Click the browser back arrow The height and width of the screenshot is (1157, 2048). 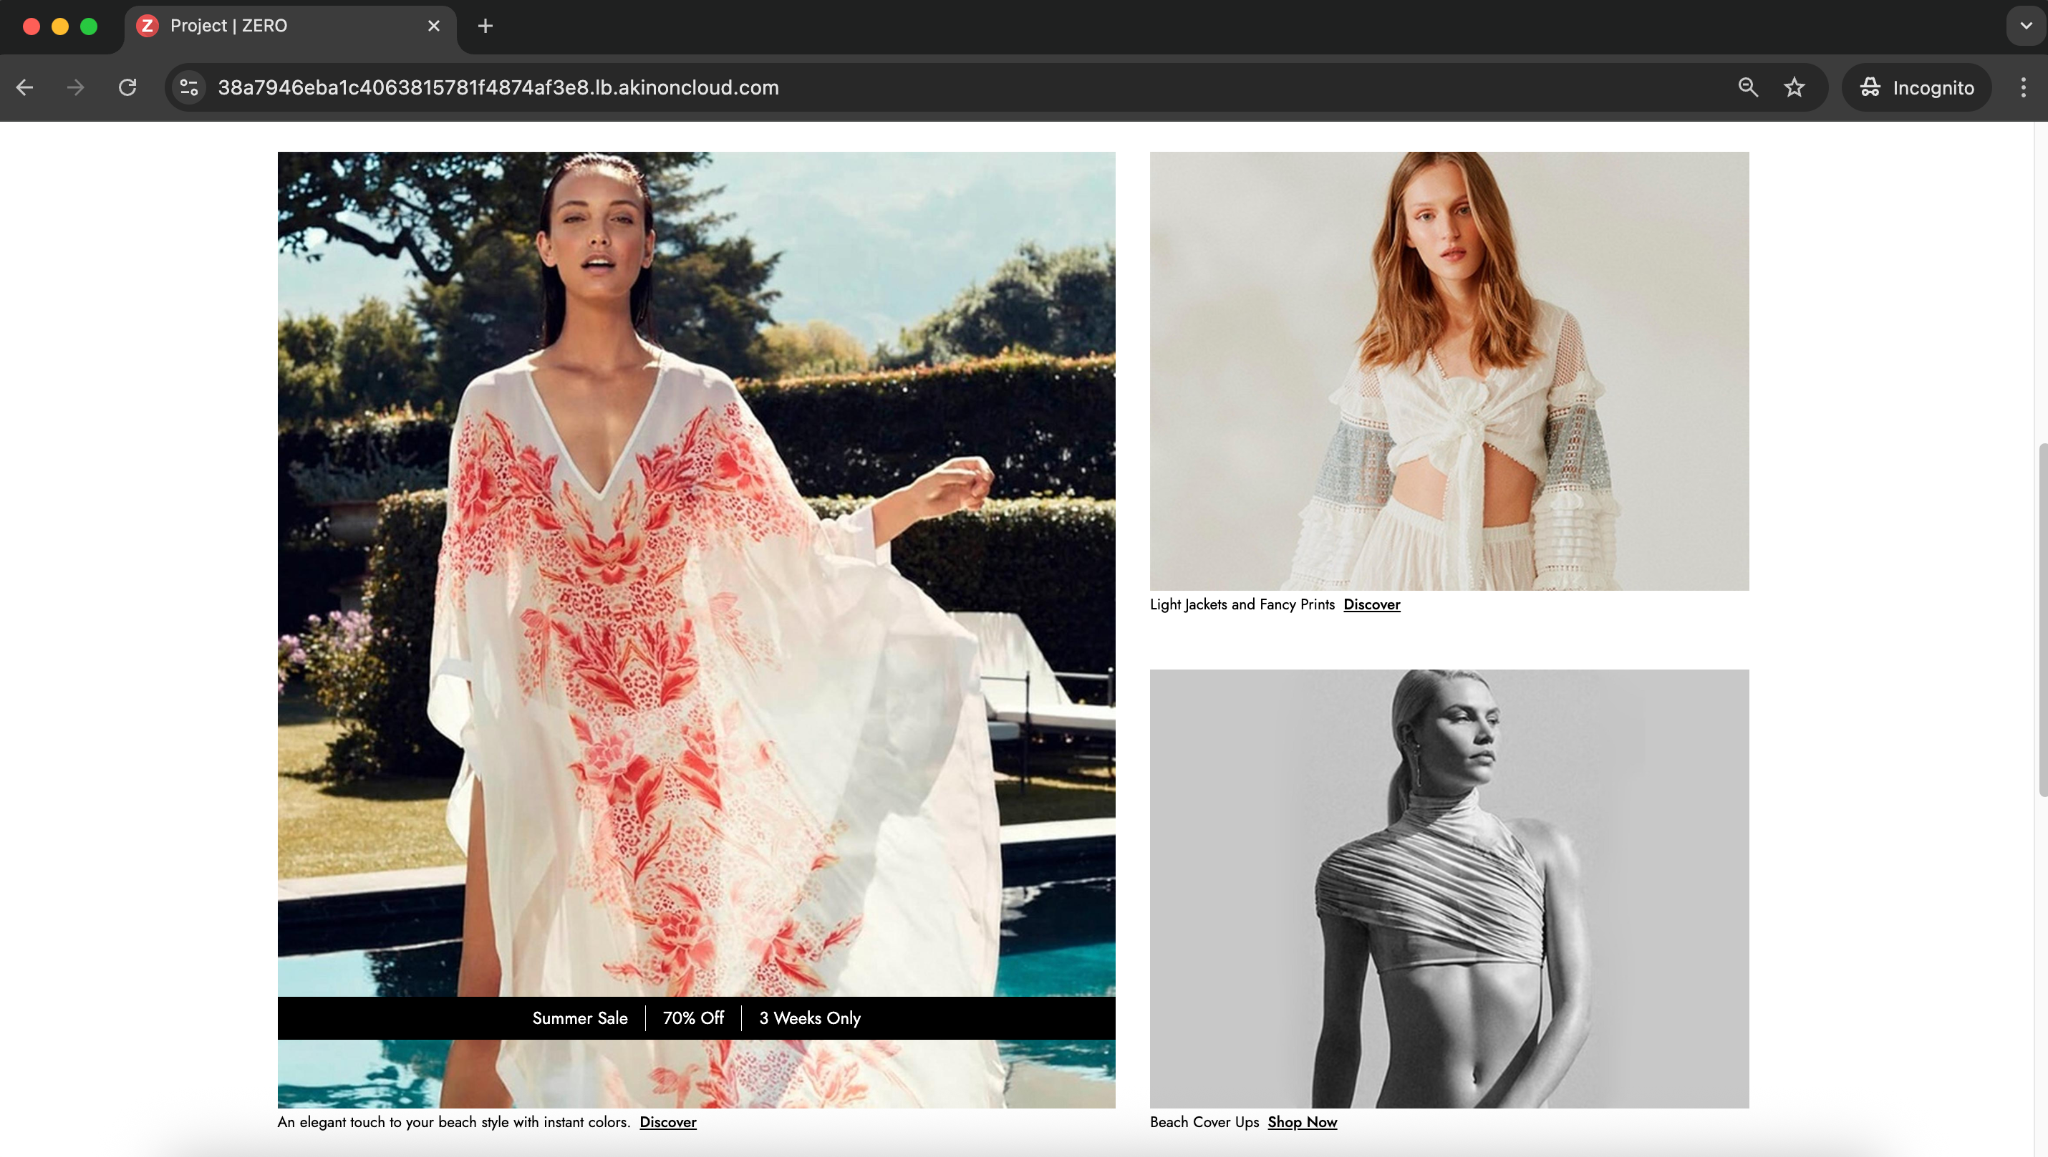(x=25, y=87)
